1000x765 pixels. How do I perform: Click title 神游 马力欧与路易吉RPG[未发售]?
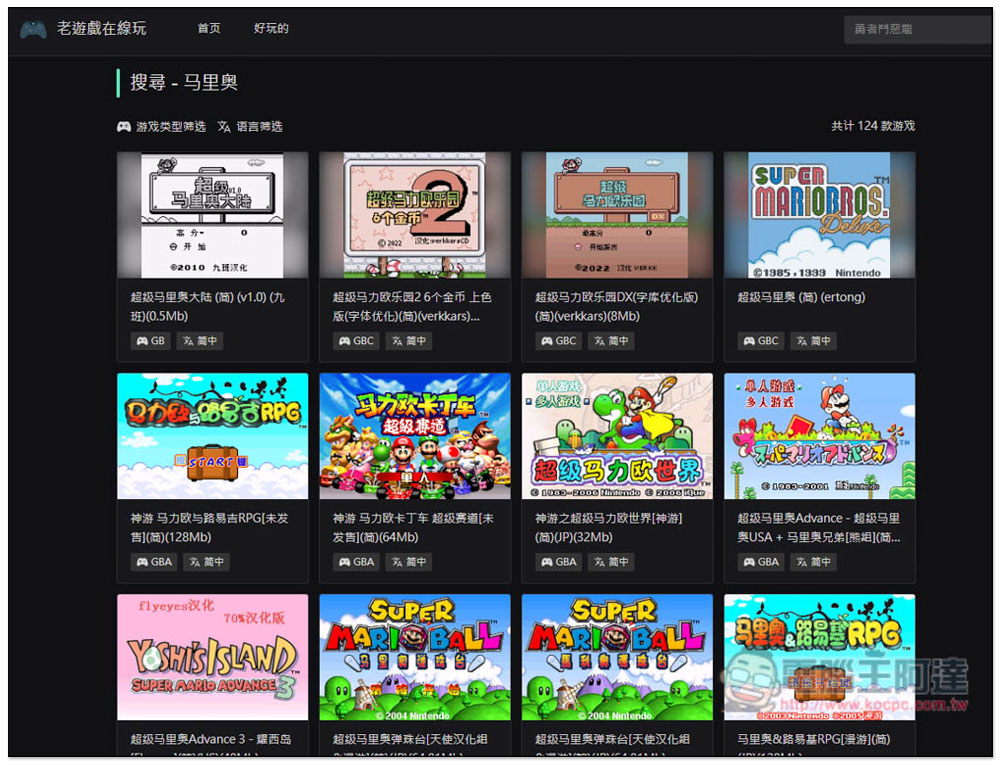point(209,527)
